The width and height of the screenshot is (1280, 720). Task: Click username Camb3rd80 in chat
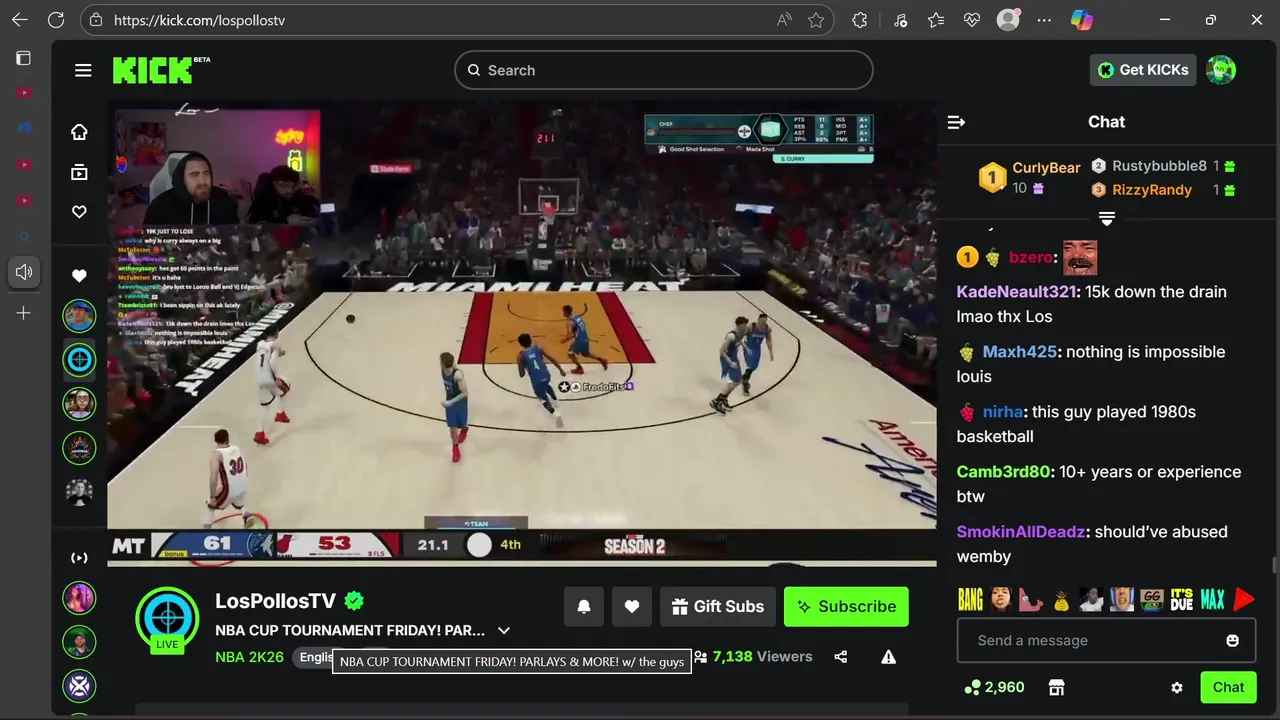(1003, 472)
